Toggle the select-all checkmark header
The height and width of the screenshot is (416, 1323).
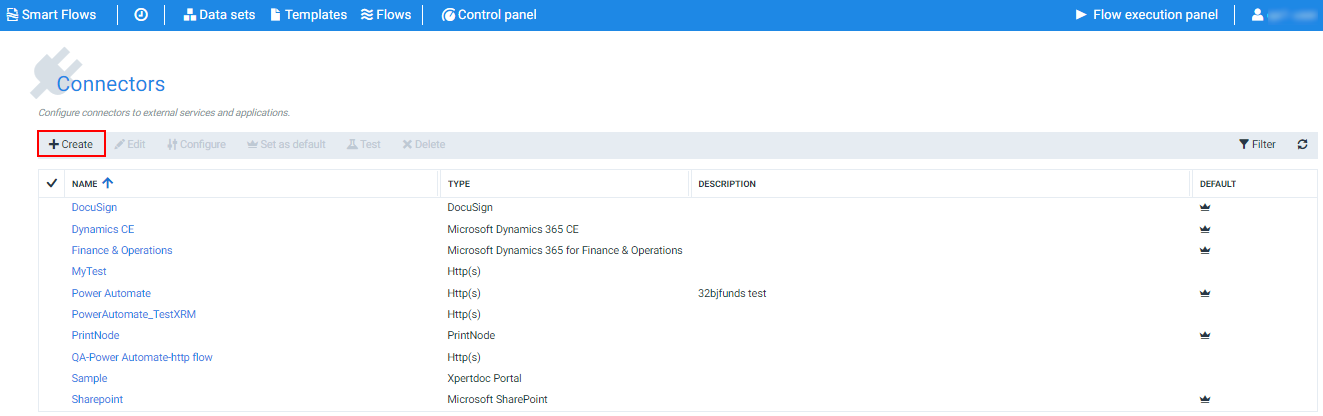(x=52, y=184)
